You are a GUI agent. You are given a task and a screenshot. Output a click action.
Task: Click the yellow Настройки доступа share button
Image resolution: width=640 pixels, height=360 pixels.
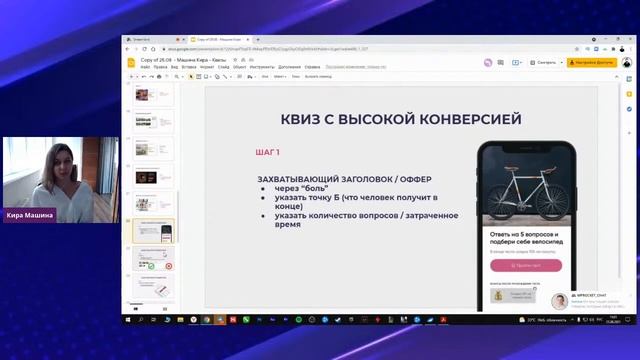(x=591, y=62)
